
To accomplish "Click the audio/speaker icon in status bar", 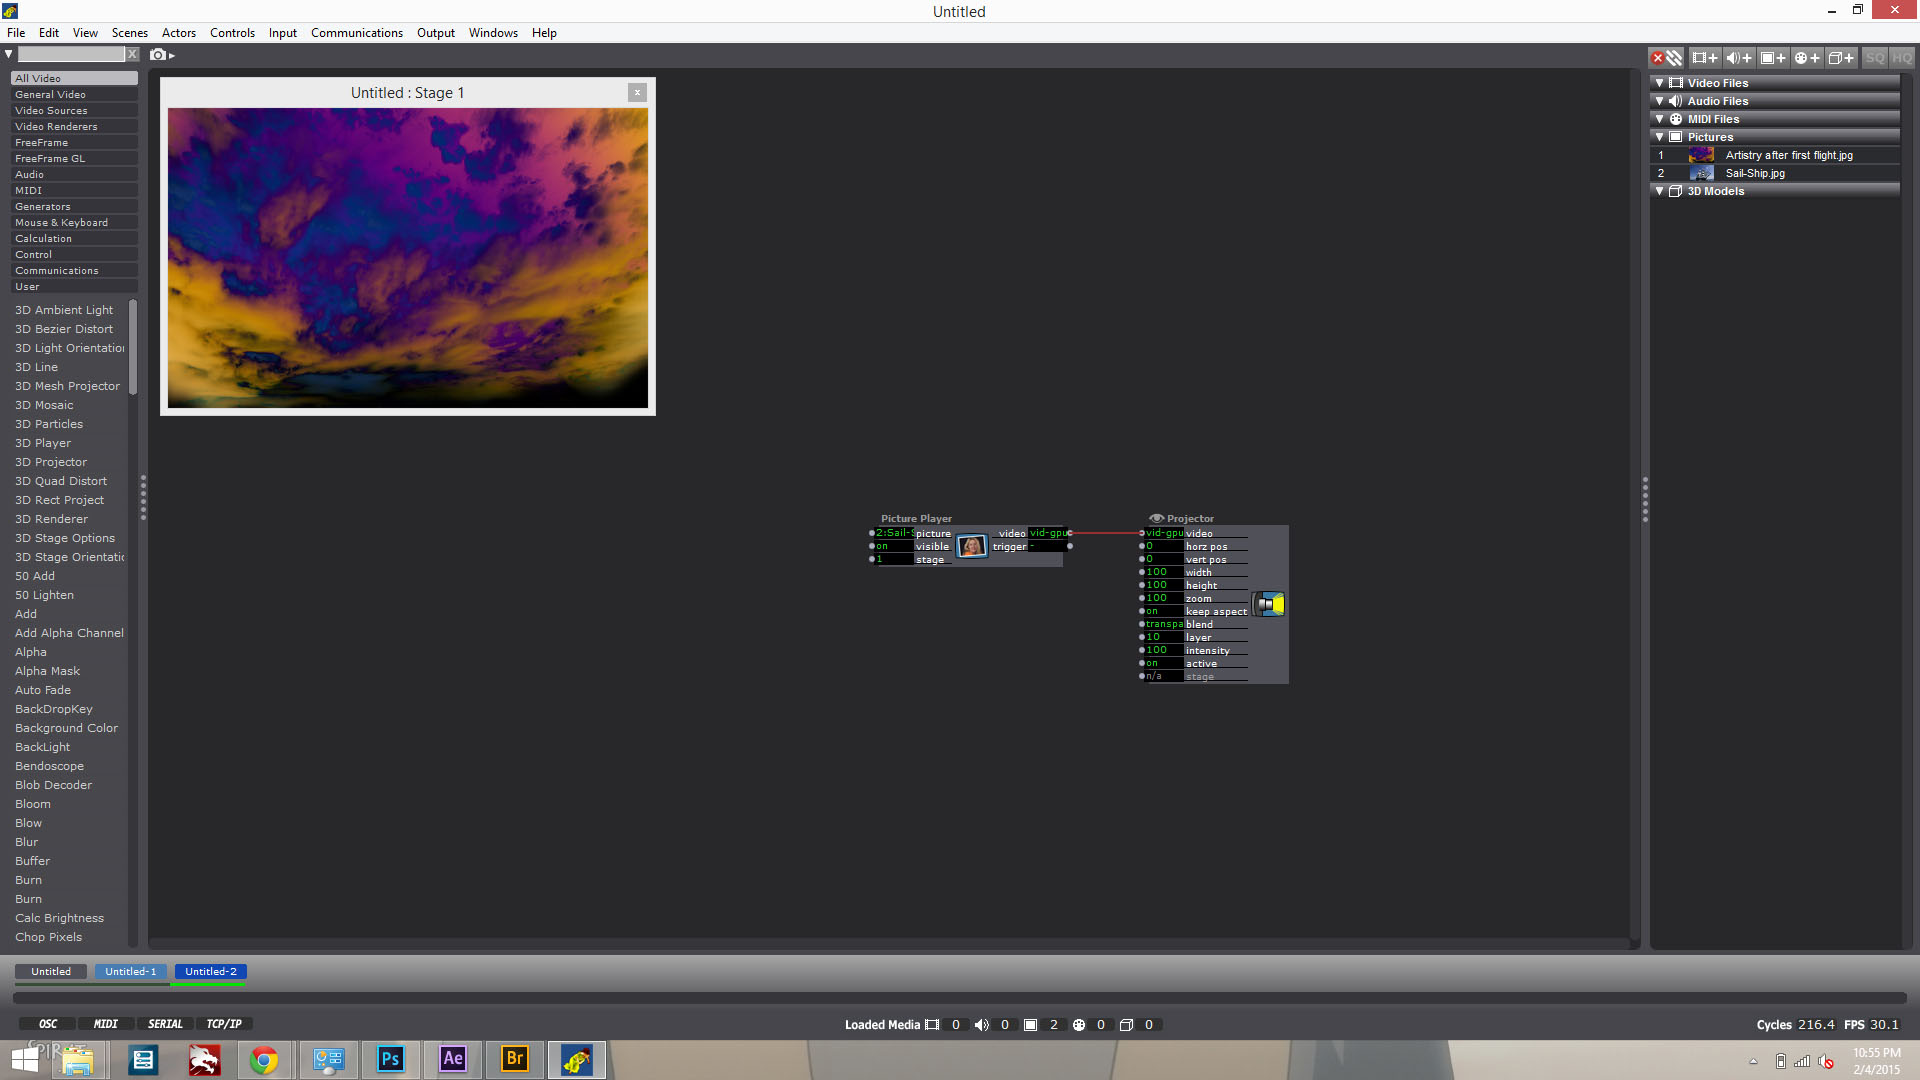I will 980,1025.
